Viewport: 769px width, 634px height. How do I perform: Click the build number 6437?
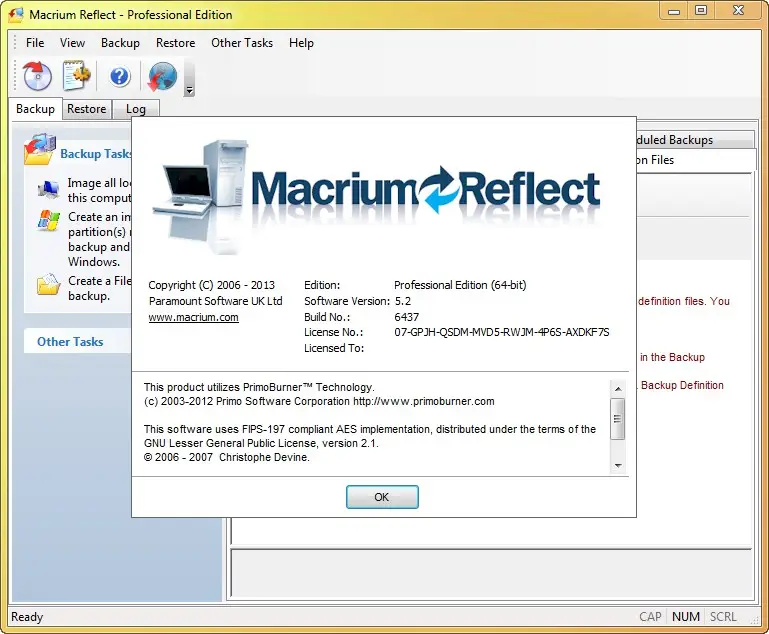(407, 317)
